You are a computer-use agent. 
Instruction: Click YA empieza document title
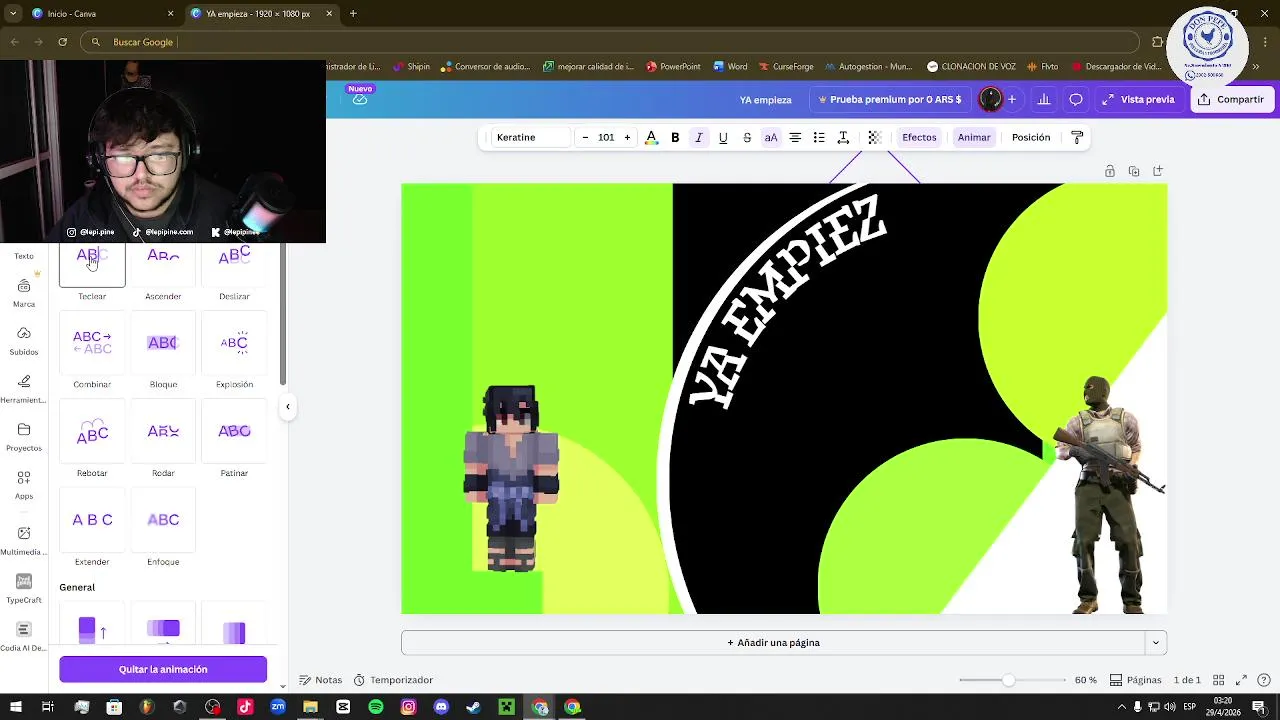point(766,100)
